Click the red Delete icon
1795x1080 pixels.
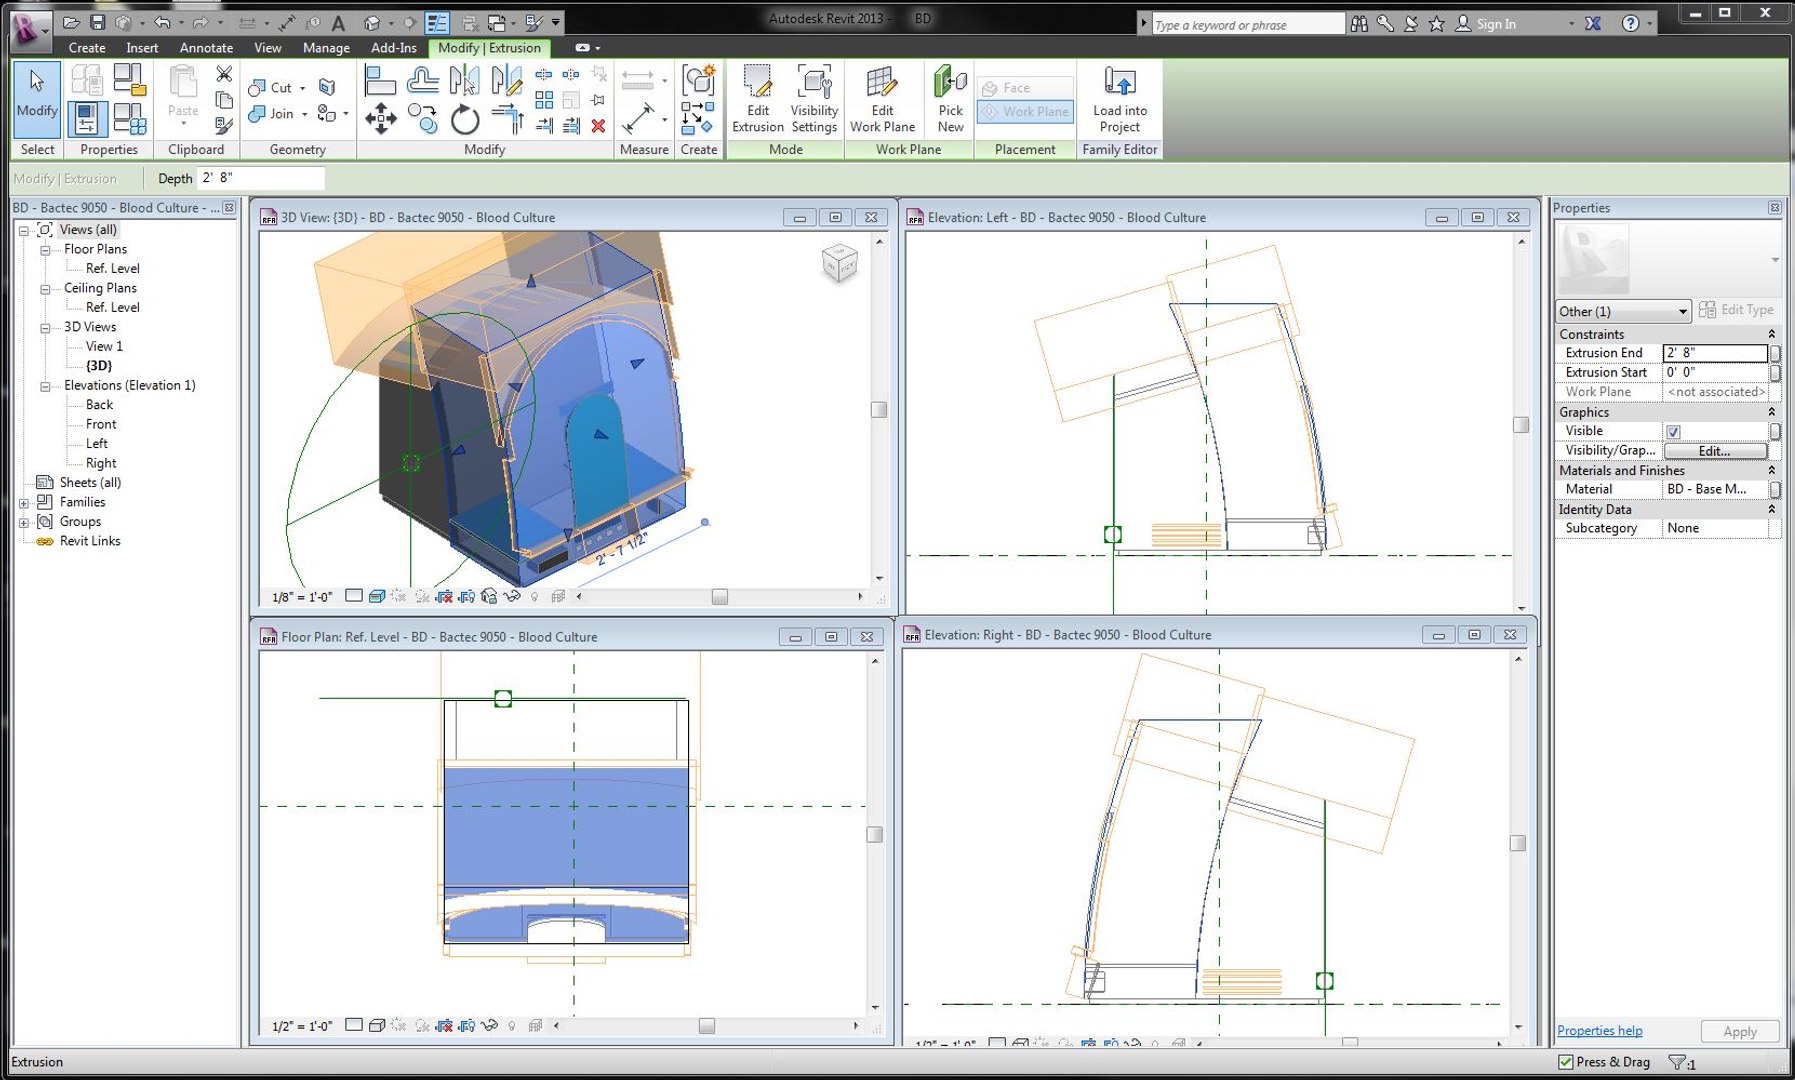tap(598, 126)
